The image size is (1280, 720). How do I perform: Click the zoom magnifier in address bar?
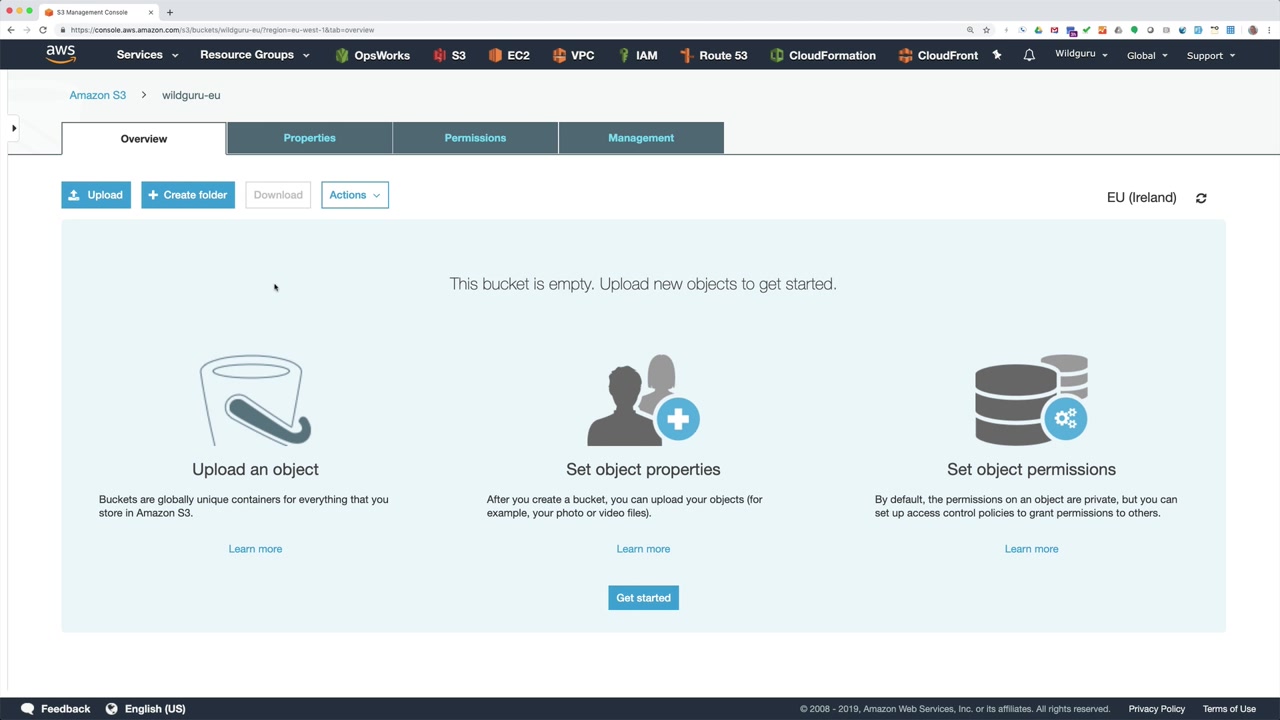[x=970, y=30]
